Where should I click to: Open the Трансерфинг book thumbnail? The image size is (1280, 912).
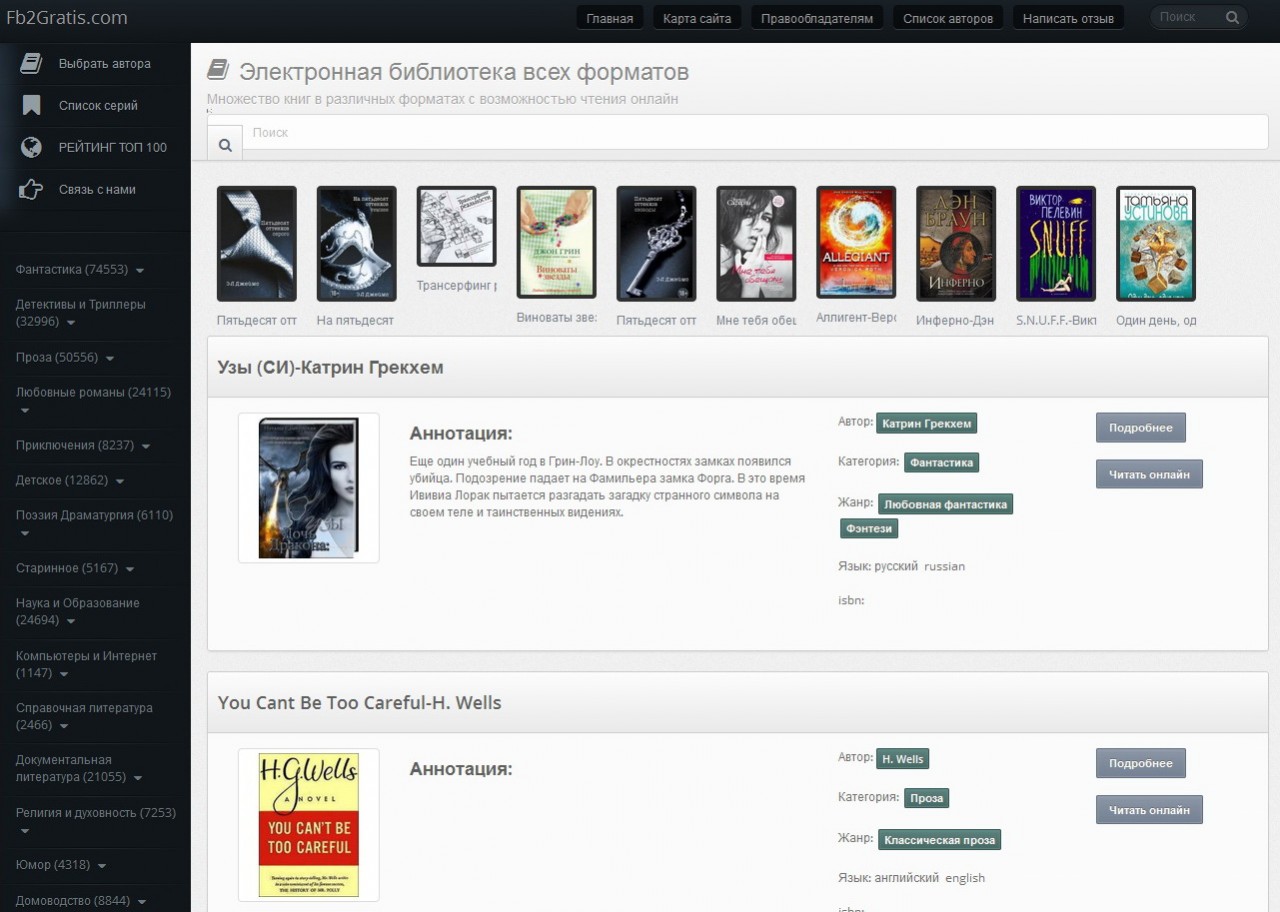click(457, 226)
